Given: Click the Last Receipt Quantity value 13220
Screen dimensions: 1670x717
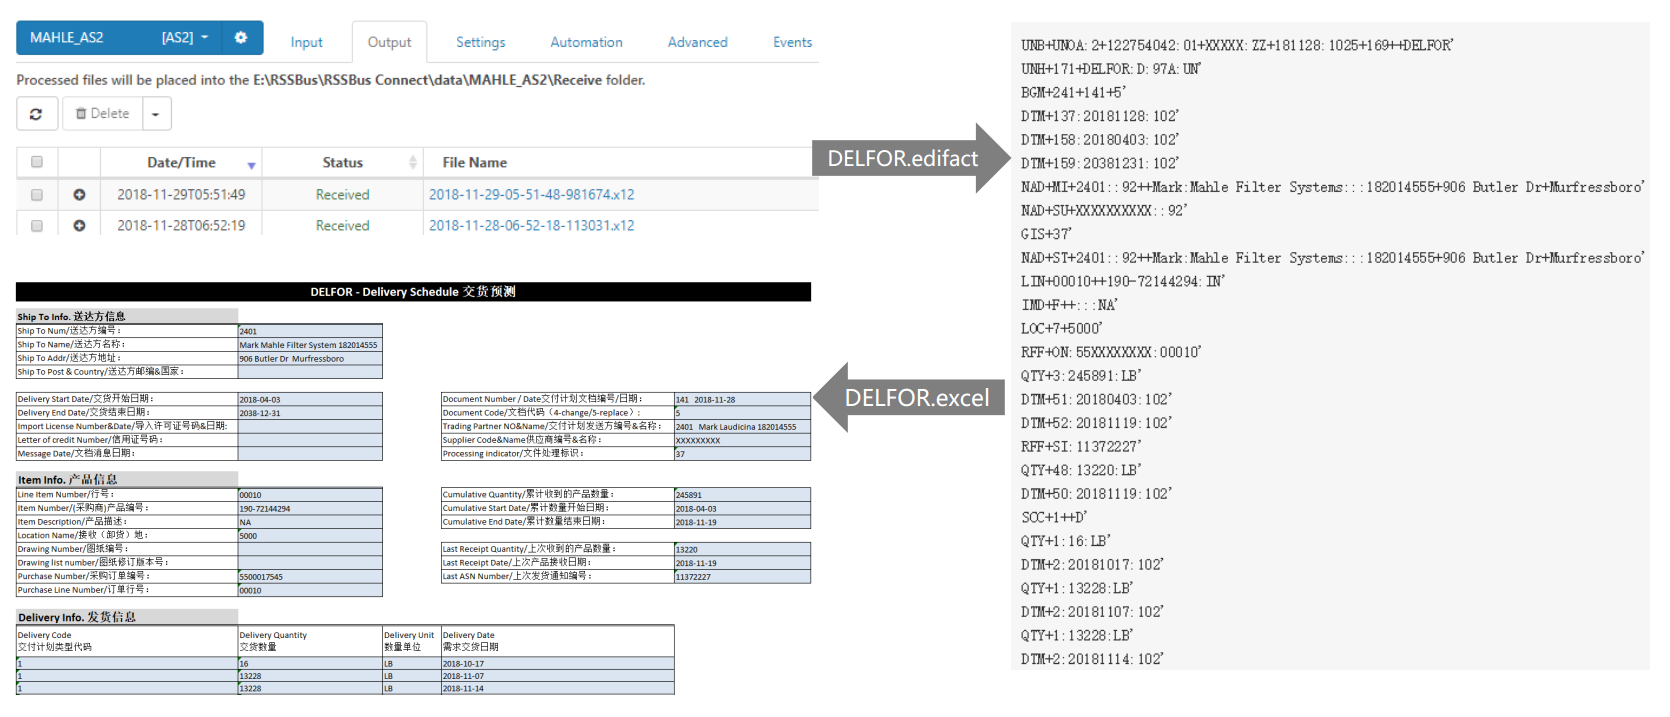Looking at the screenshot, I should coord(742,549).
